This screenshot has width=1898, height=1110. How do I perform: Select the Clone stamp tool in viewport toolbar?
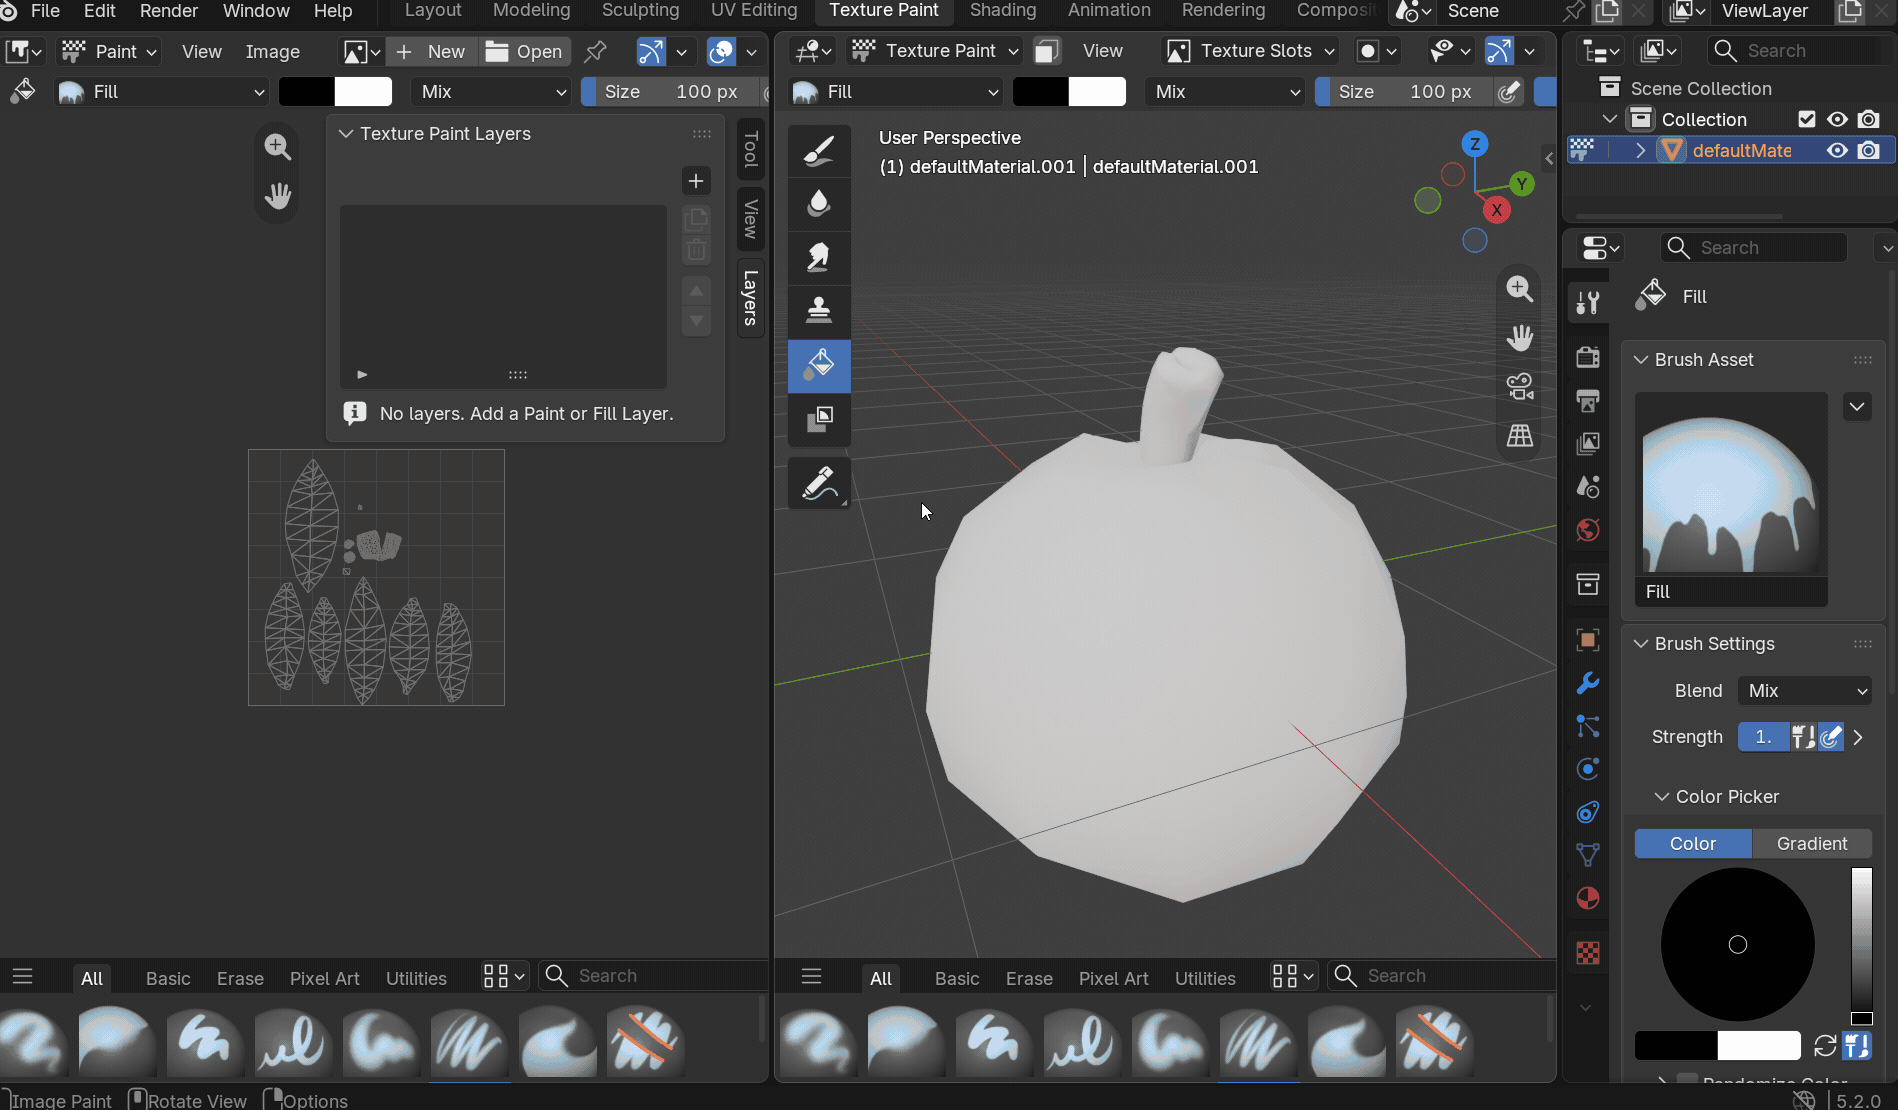(819, 311)
